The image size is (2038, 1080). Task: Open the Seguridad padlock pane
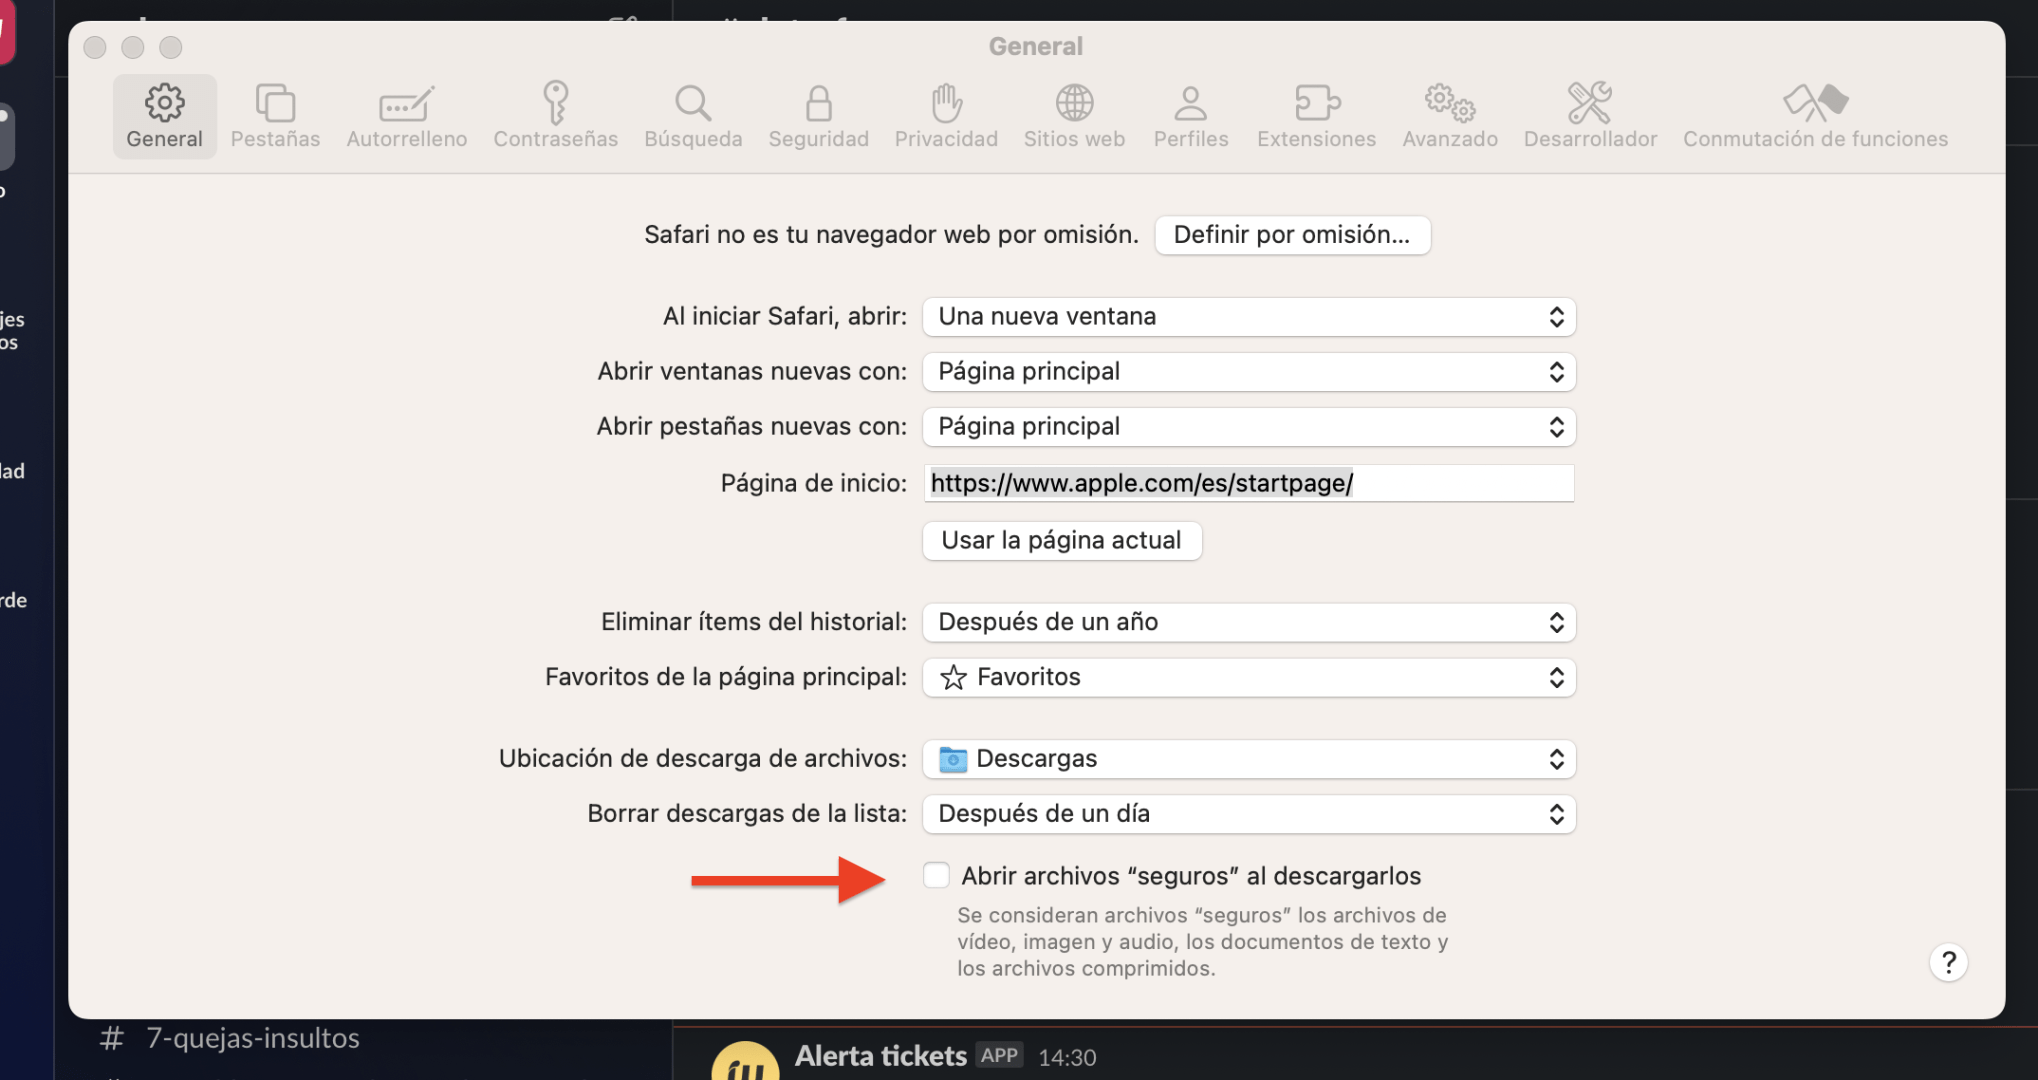coord(818,117)
